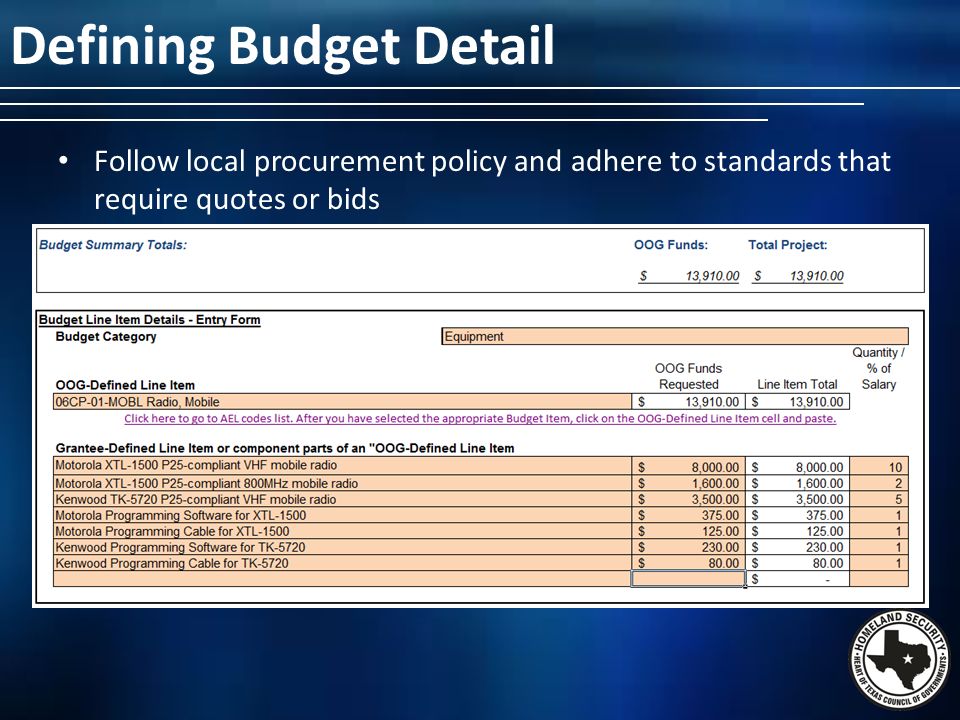The image size is (960, 720).
Task: Click the Defining Budget Detail slide title
Action: point(283,47)
